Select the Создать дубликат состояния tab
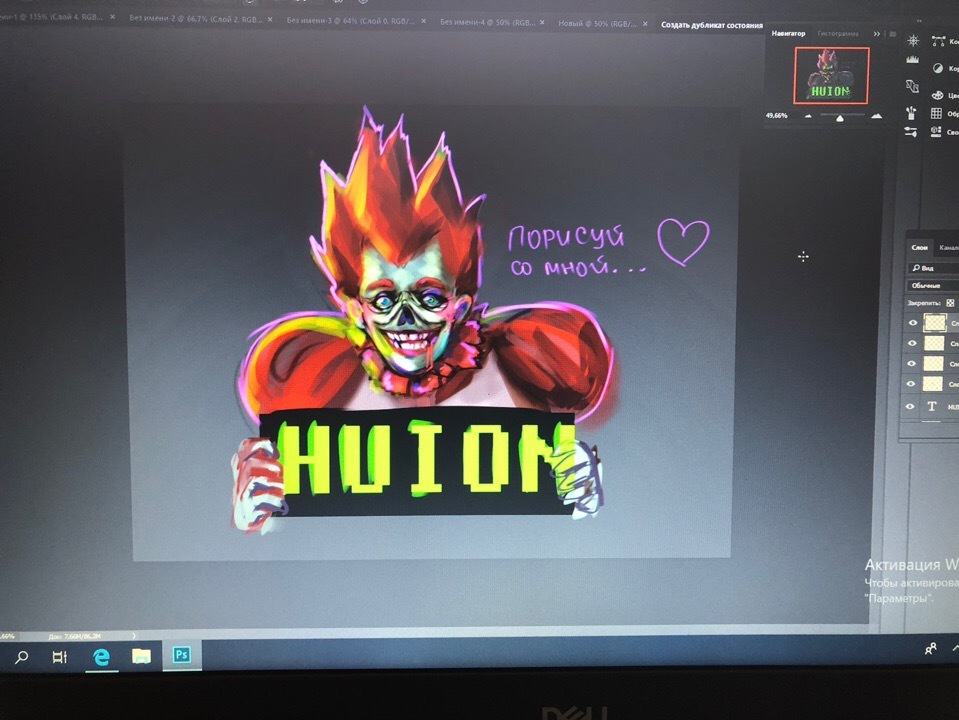959x720 pixels. [x=712, y=25]
